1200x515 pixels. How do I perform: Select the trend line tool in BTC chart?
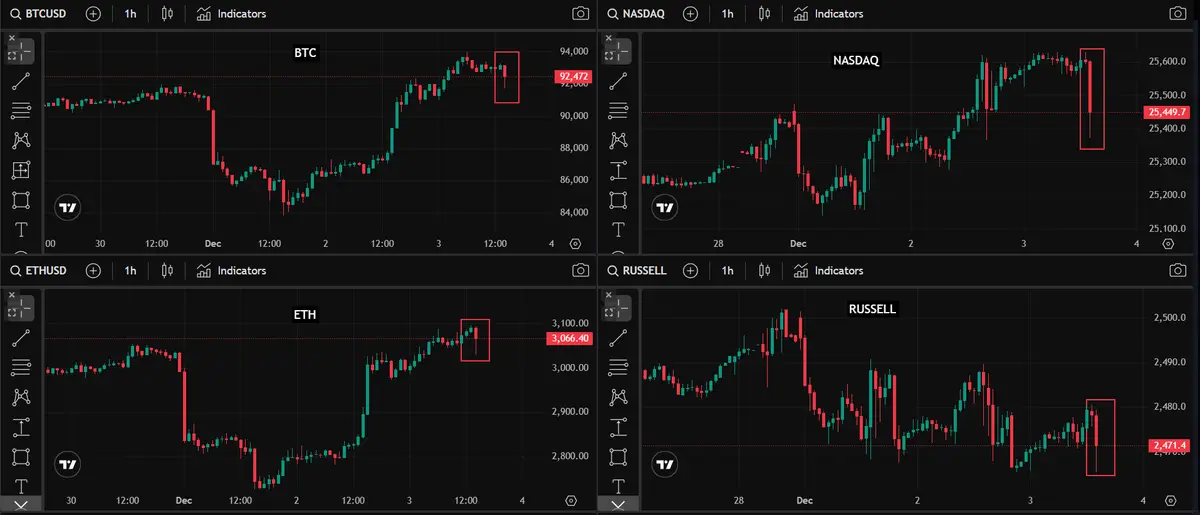[22, 82]
